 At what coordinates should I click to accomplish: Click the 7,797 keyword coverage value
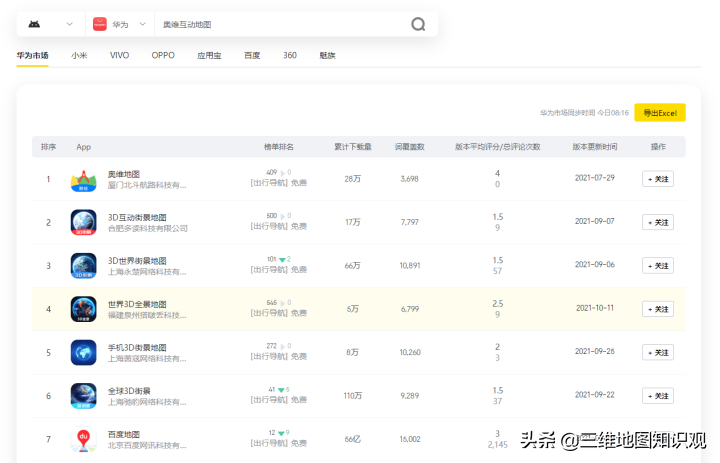pyautogui.click(x=410, y=222)
